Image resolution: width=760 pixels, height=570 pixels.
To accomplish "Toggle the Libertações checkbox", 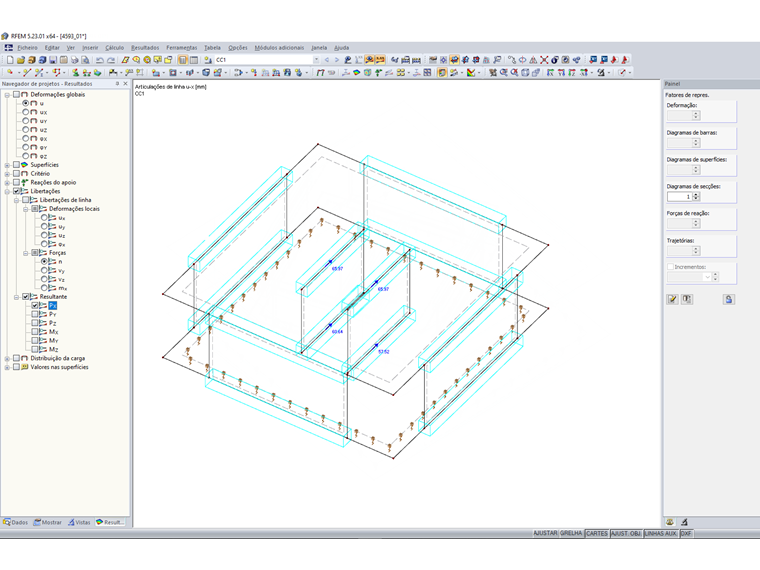I will 16,191.
